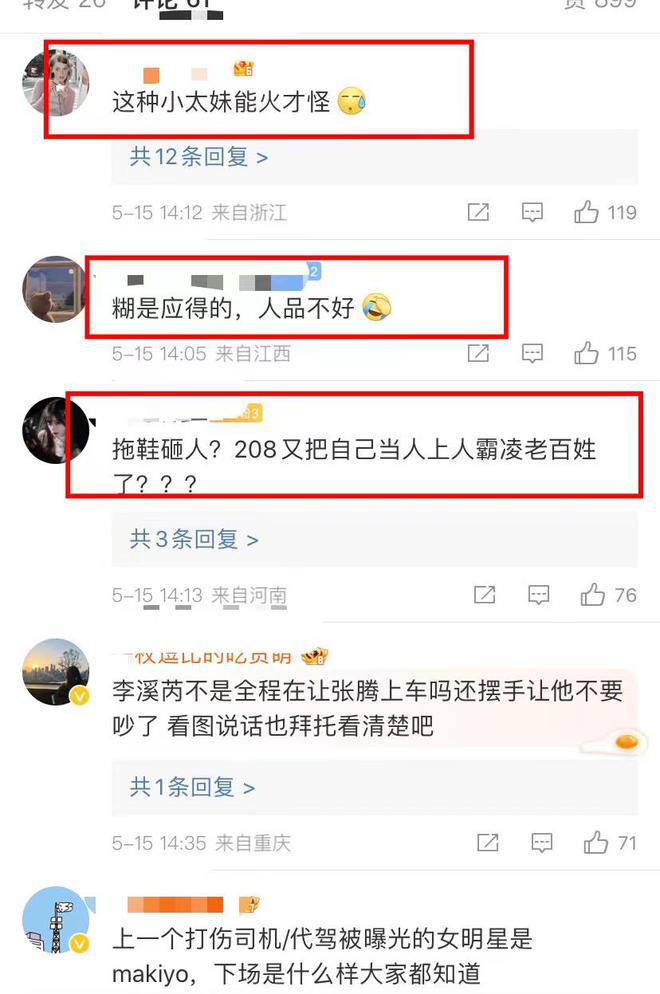
Task: Expand 共12条回复 replies
Action: pyautogui.click(x=198, y=157)
